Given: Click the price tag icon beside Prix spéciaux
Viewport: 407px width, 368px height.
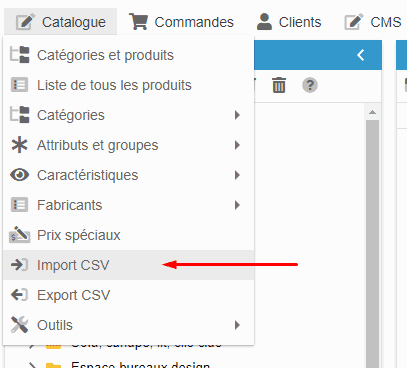Looking at the screenshot, I should tap(20, 235).
